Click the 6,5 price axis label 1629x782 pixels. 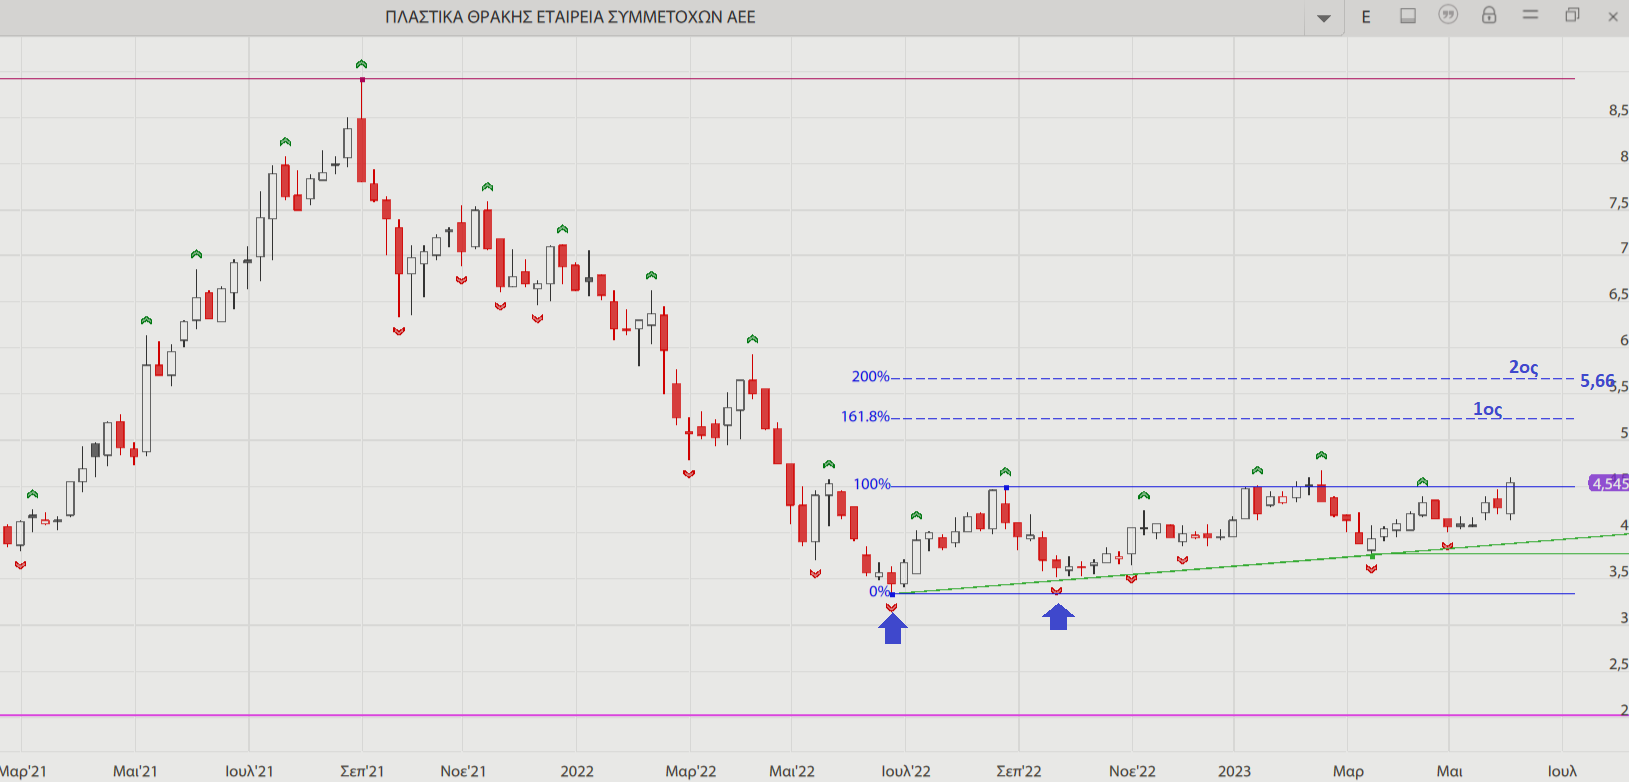pos(1618,294)
